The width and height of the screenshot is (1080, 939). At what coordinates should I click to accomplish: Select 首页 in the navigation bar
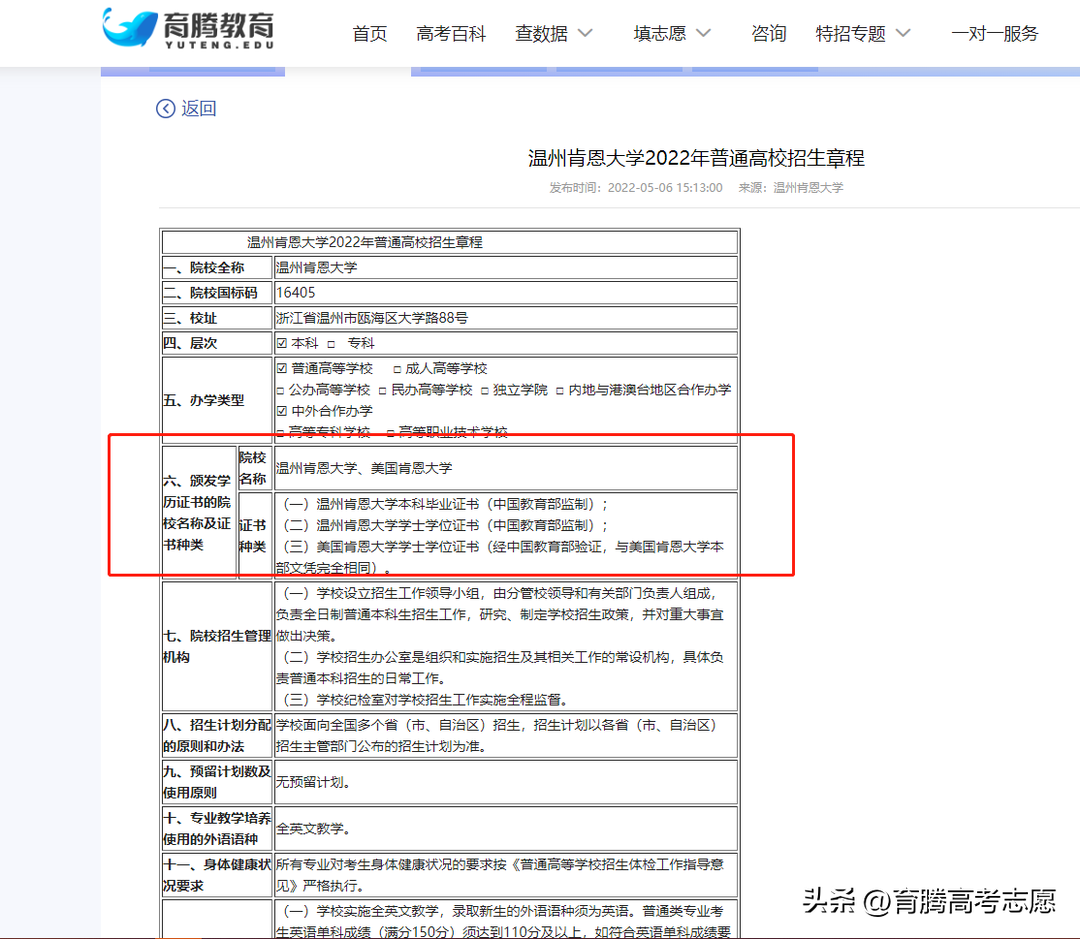tap(369, 33)
